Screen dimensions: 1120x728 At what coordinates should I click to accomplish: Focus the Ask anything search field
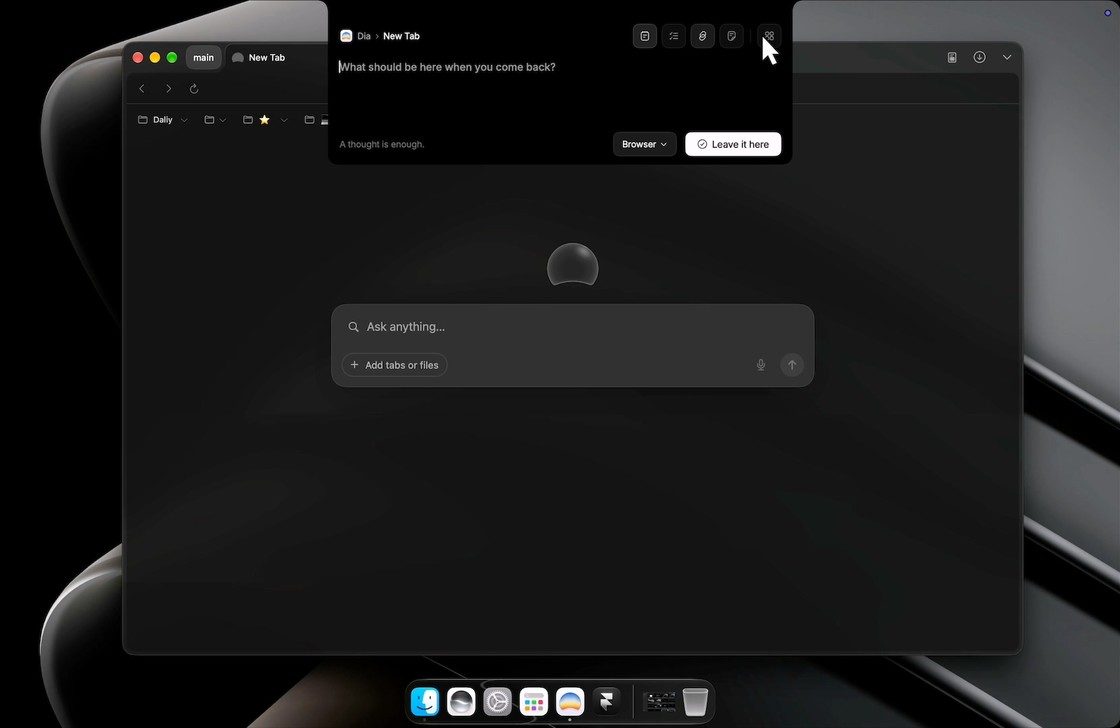pyautogui.click(x=572, y=326)
